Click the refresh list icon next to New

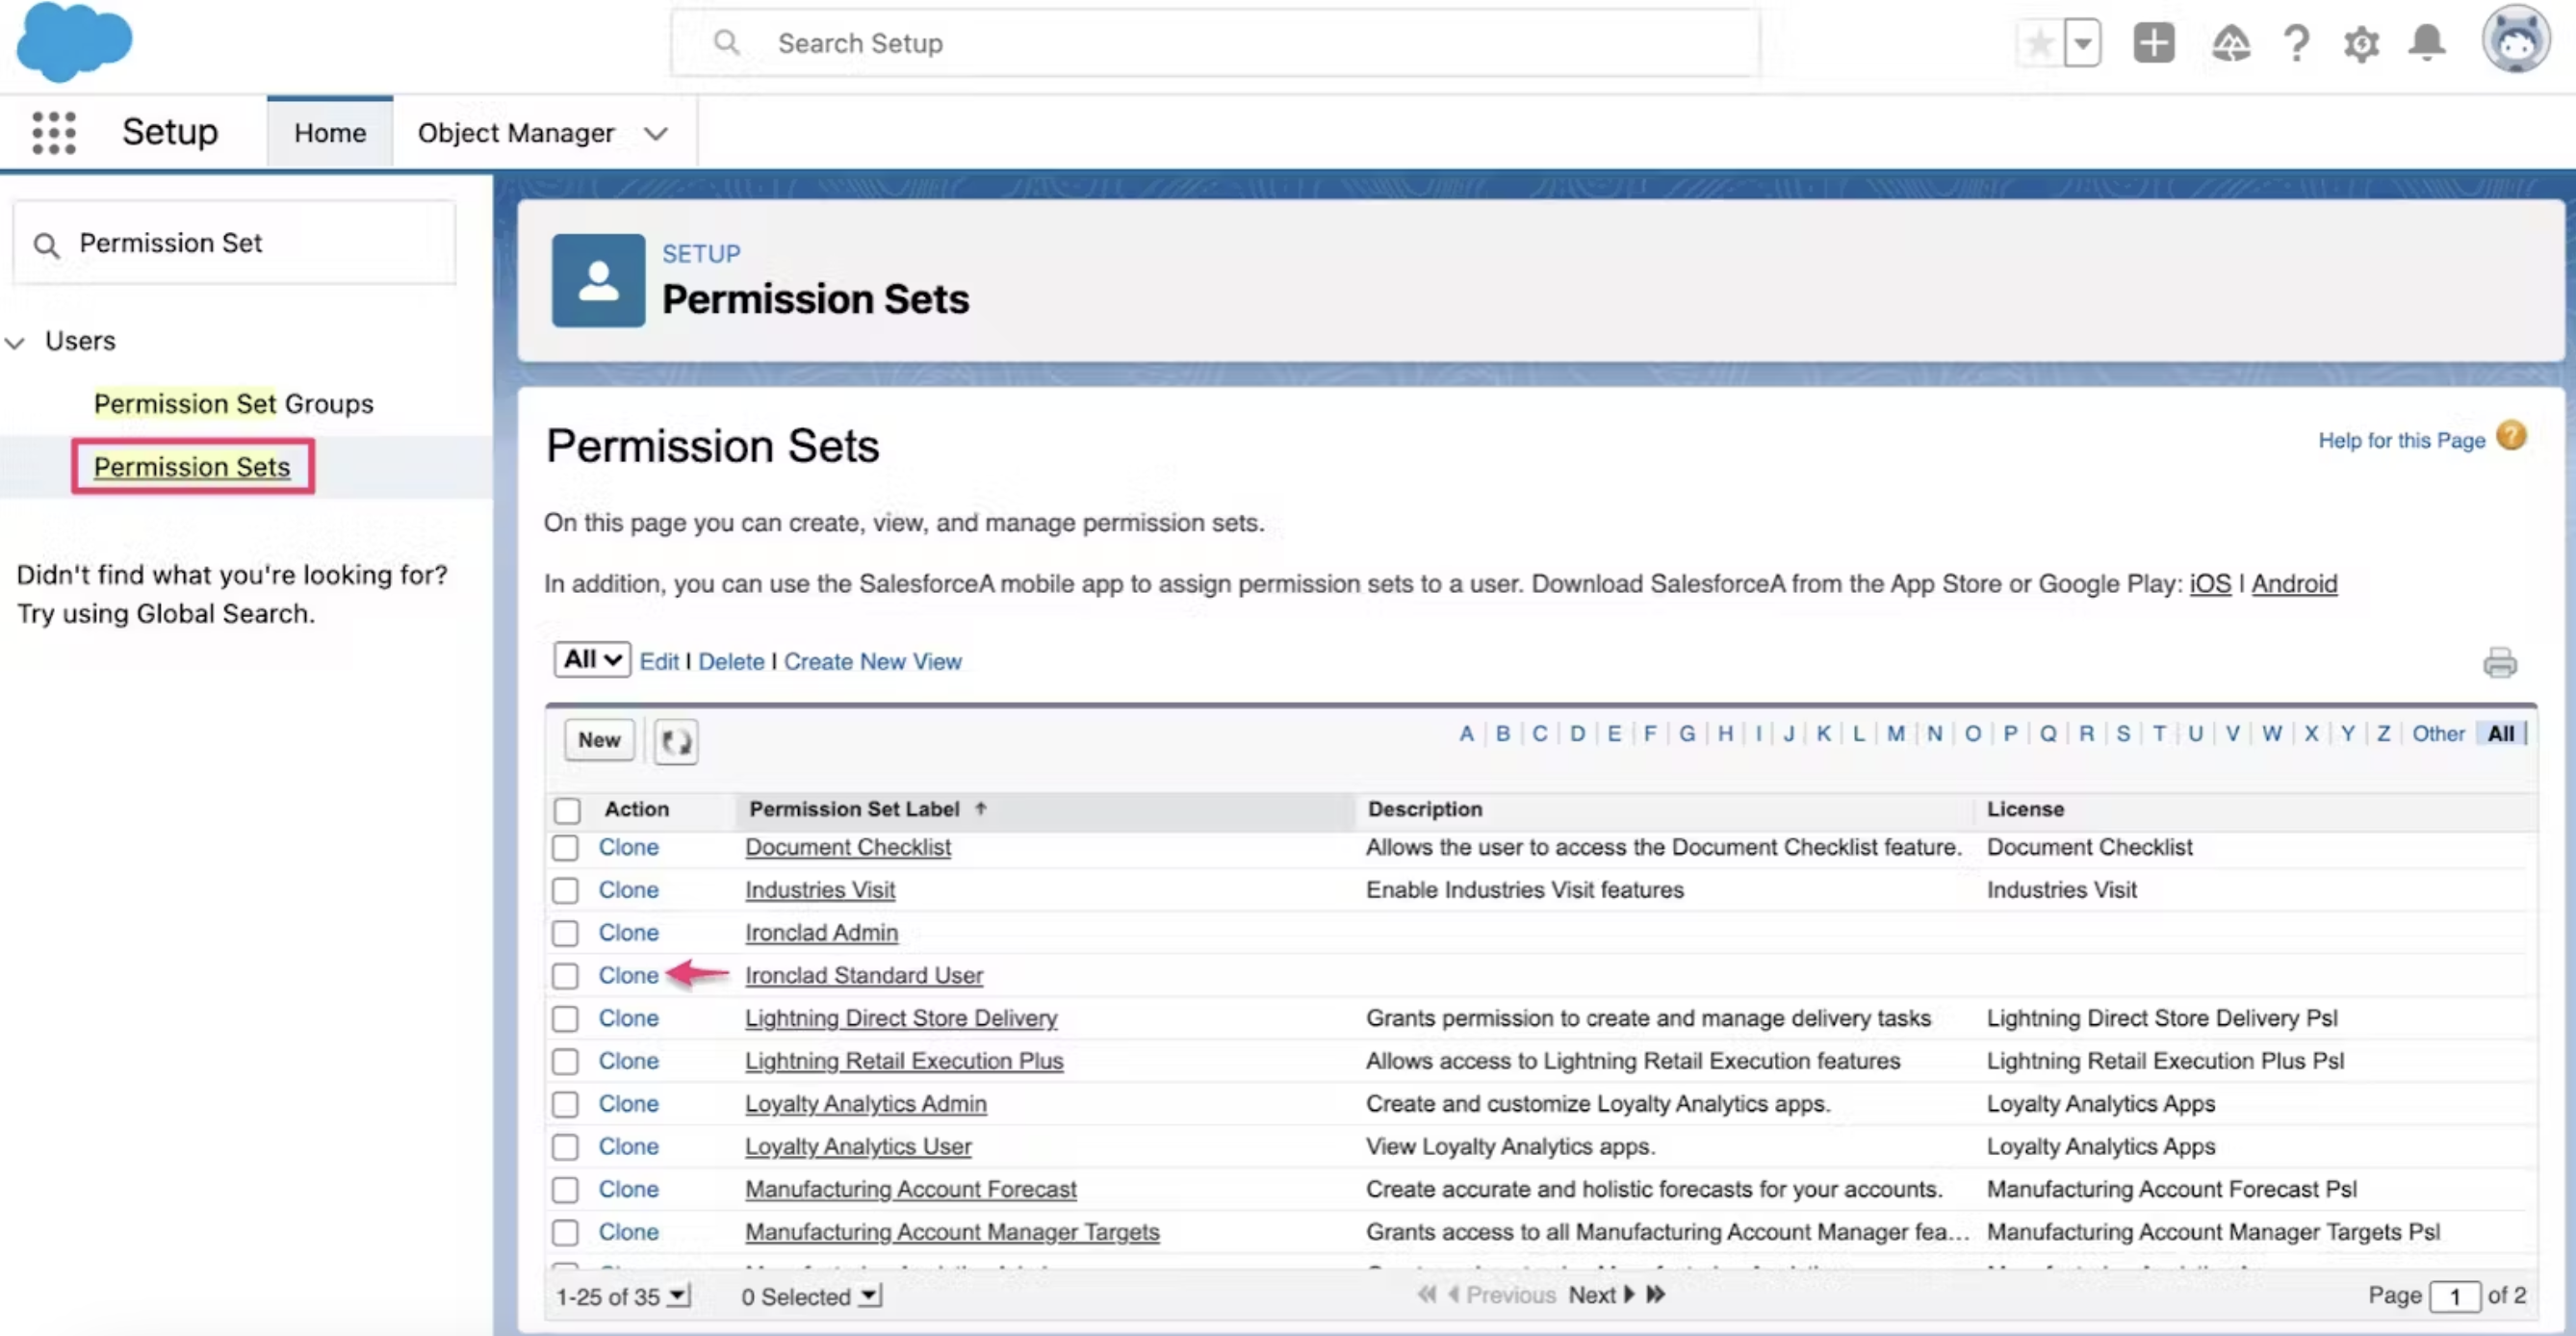click(x=676, y=741)
